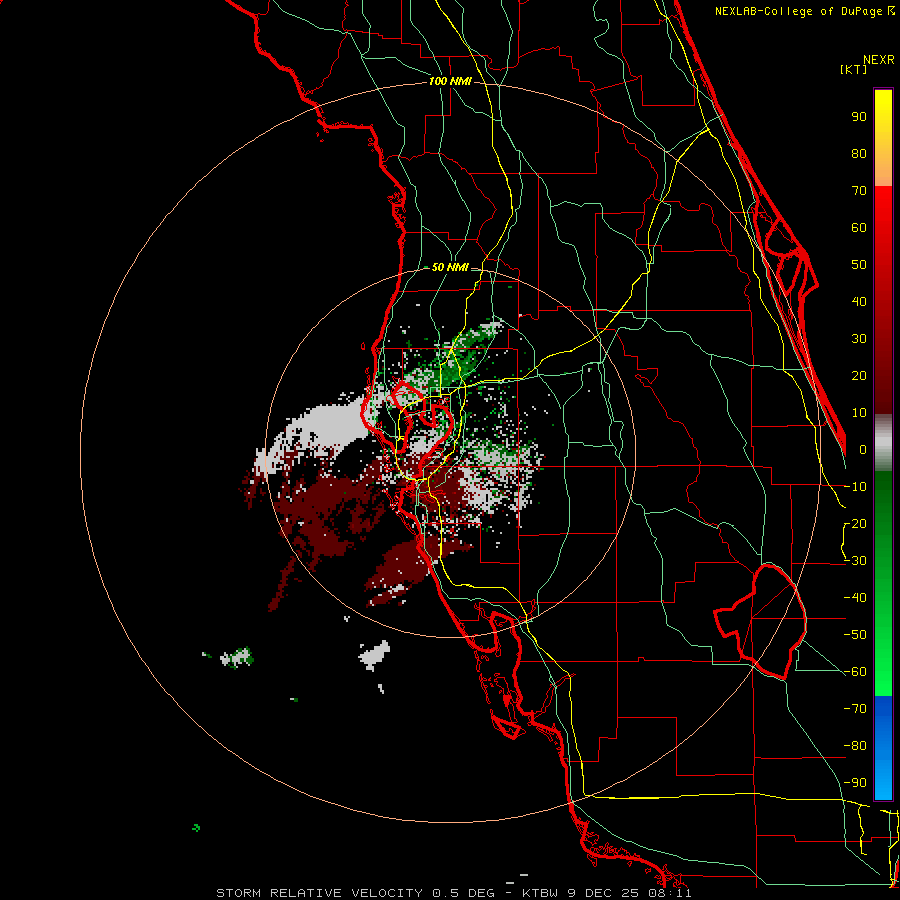Click the blue bottom segment of color bar
The image size is (900, 900).
point(883,748)
